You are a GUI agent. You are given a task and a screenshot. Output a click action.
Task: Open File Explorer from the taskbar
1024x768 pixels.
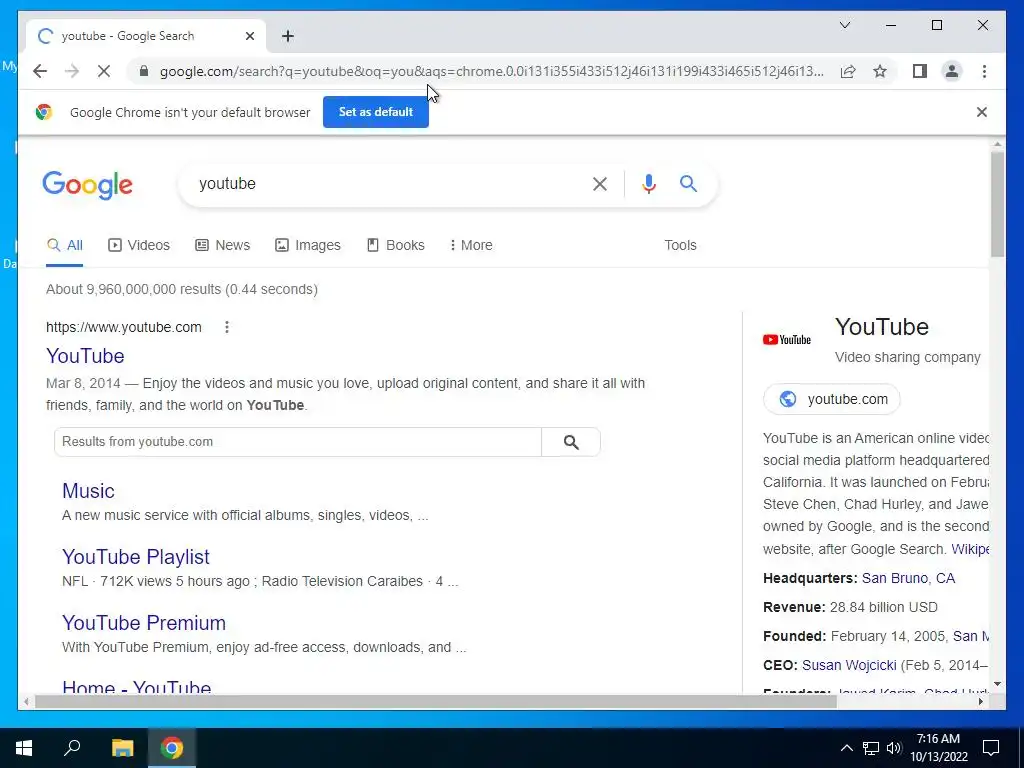(122, 748)
